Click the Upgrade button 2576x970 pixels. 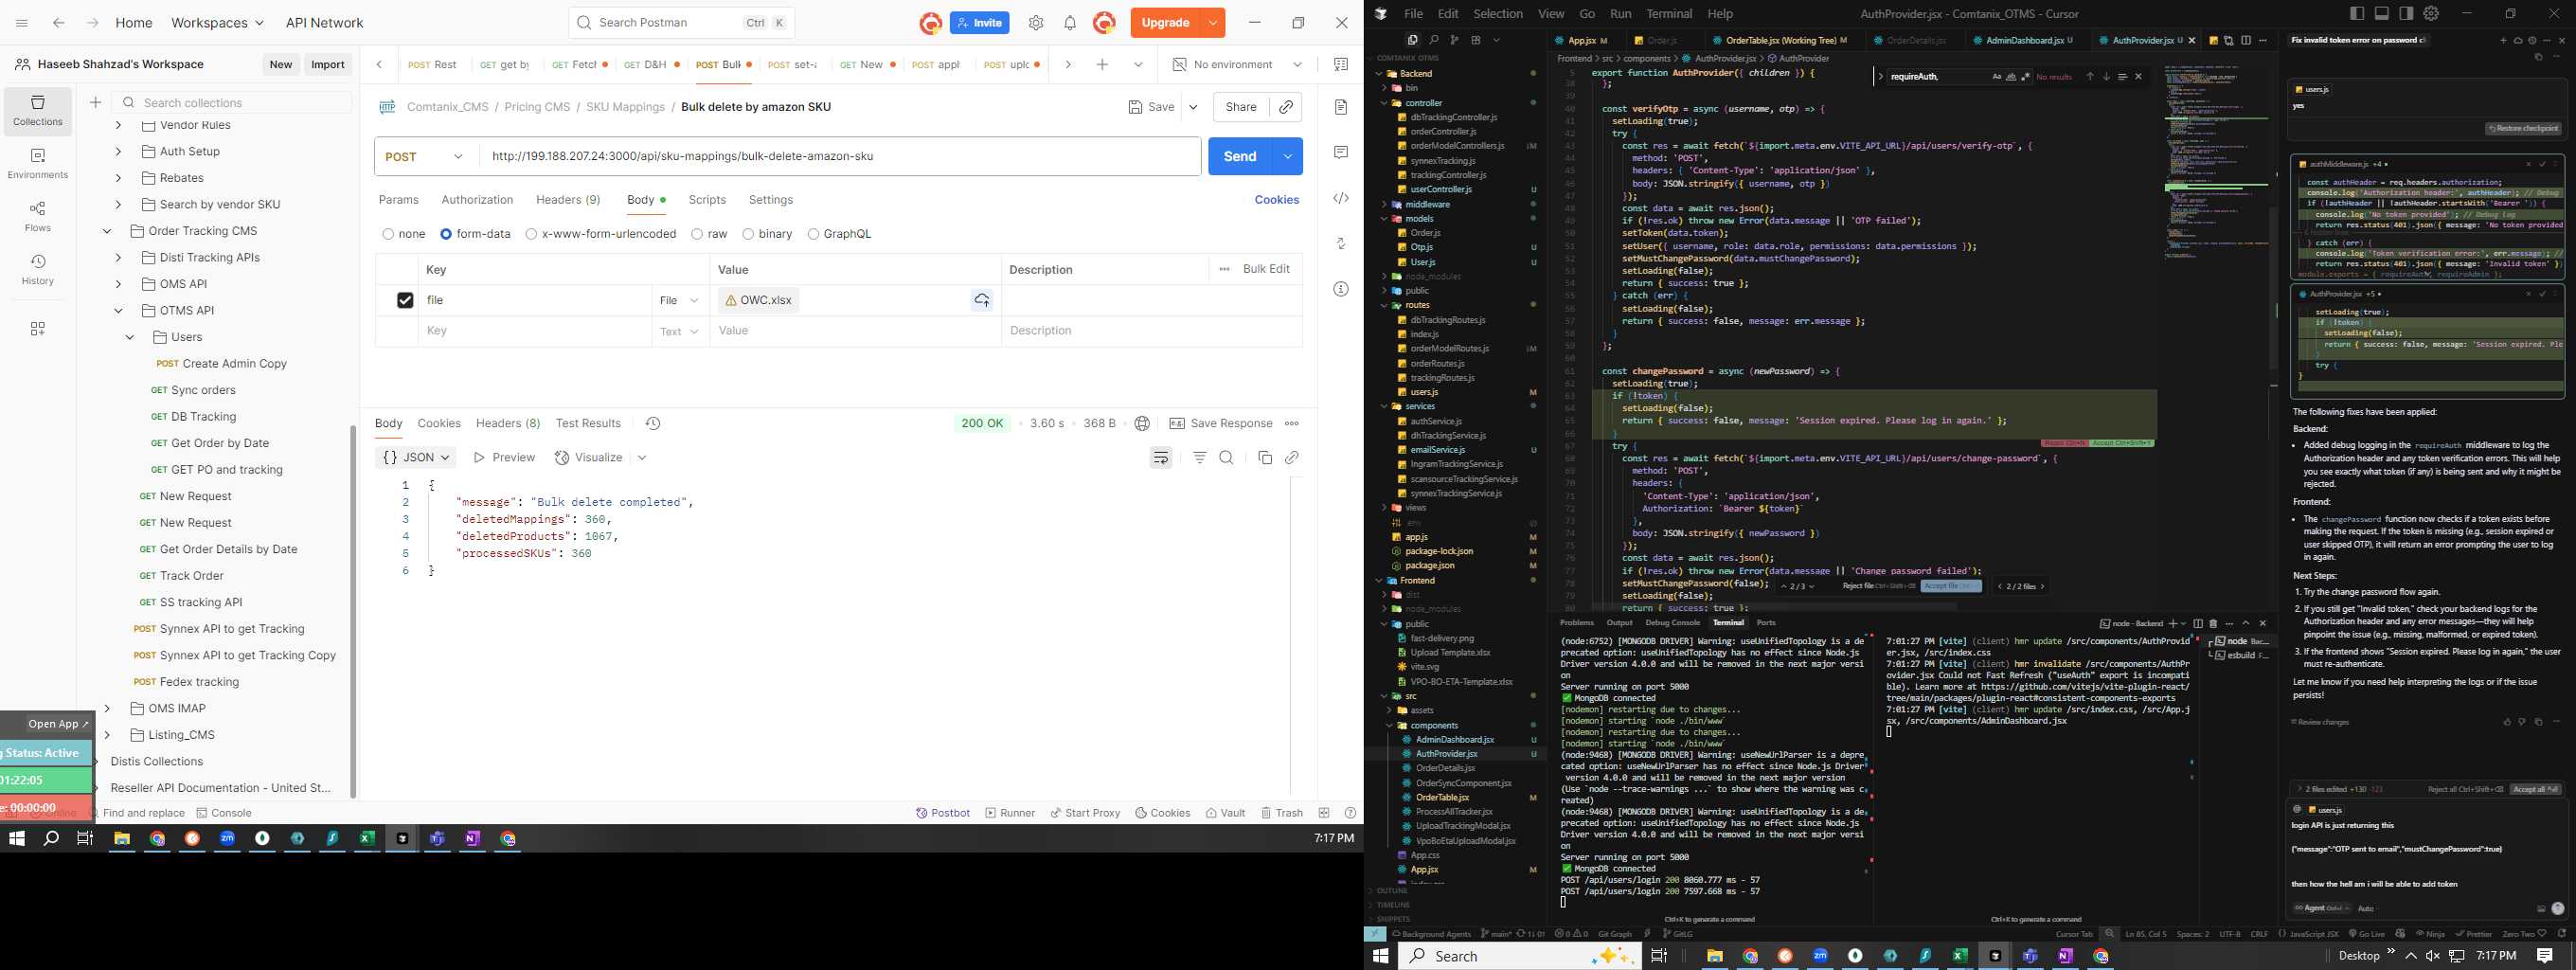1166,23
